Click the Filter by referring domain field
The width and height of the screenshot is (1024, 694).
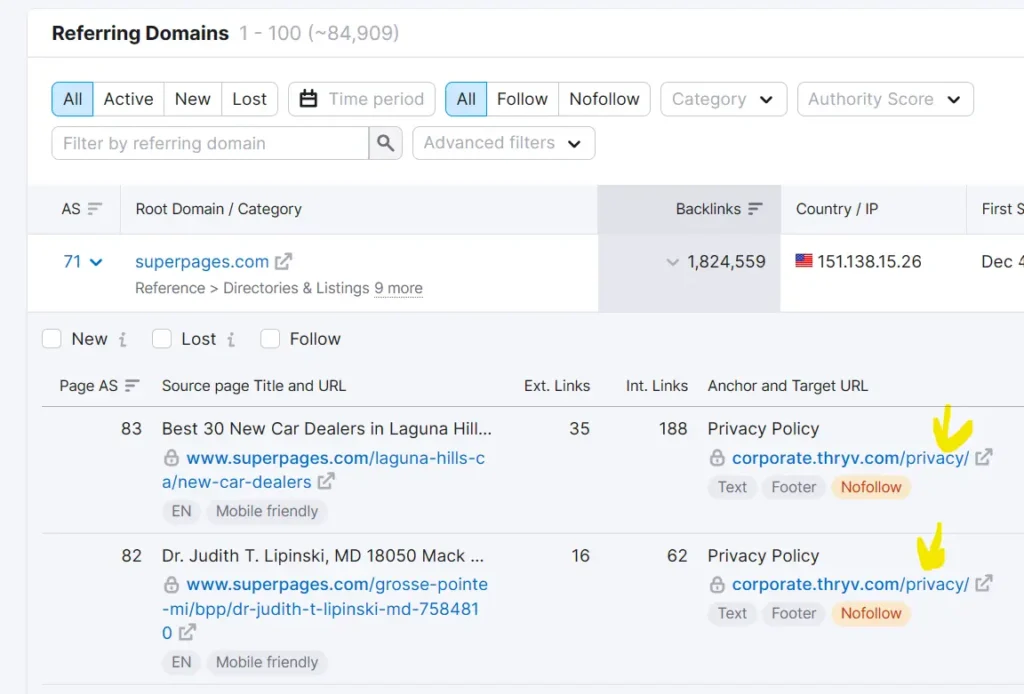pos(210,143)
